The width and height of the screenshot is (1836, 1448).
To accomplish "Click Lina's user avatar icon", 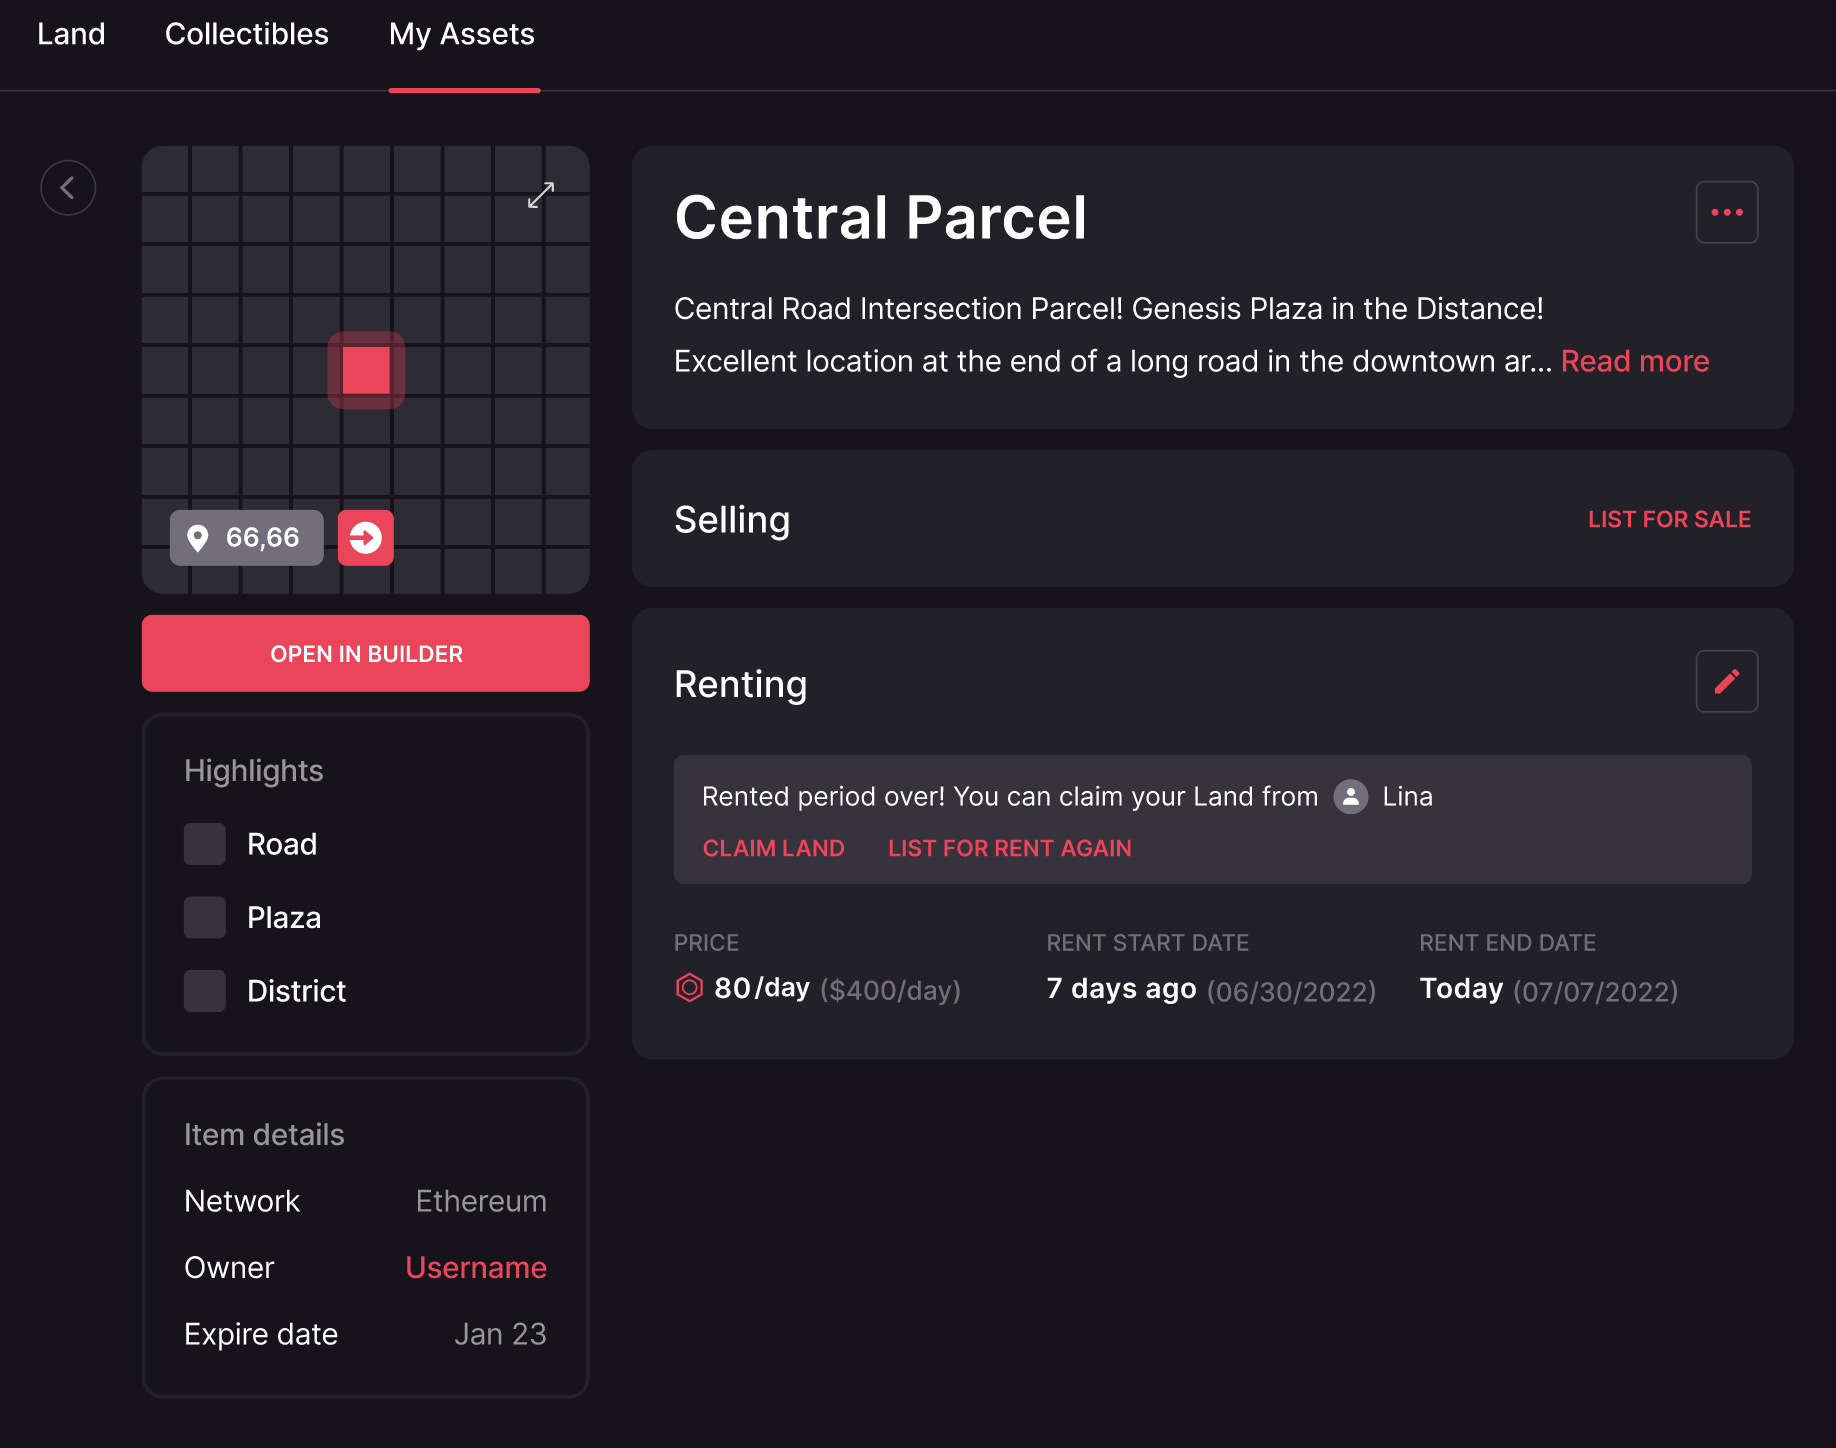I will [x=1350, y=797].
